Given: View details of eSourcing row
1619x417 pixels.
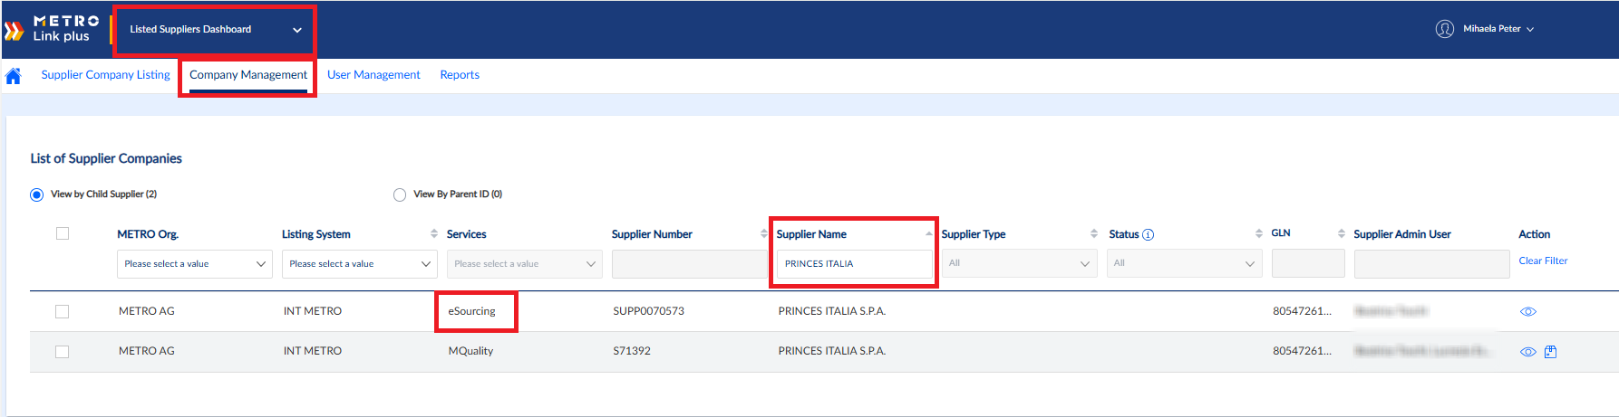Looking at the screenshot, I should 1528,312.
